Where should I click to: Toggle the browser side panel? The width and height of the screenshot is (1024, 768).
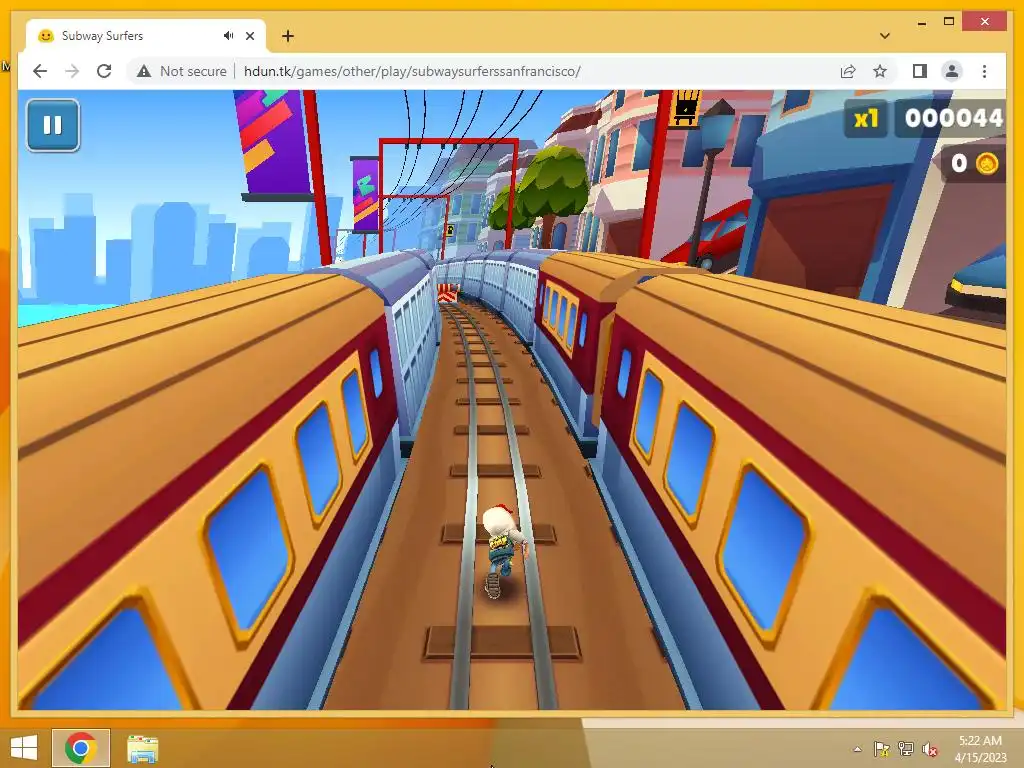[x=920, y=71]
